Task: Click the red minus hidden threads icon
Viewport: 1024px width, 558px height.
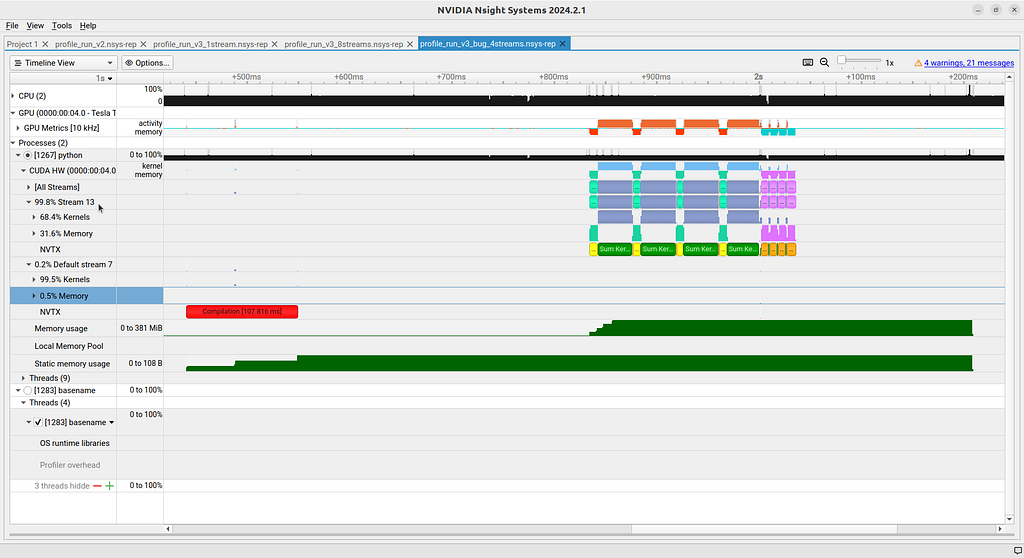Action: coord(97,486)
